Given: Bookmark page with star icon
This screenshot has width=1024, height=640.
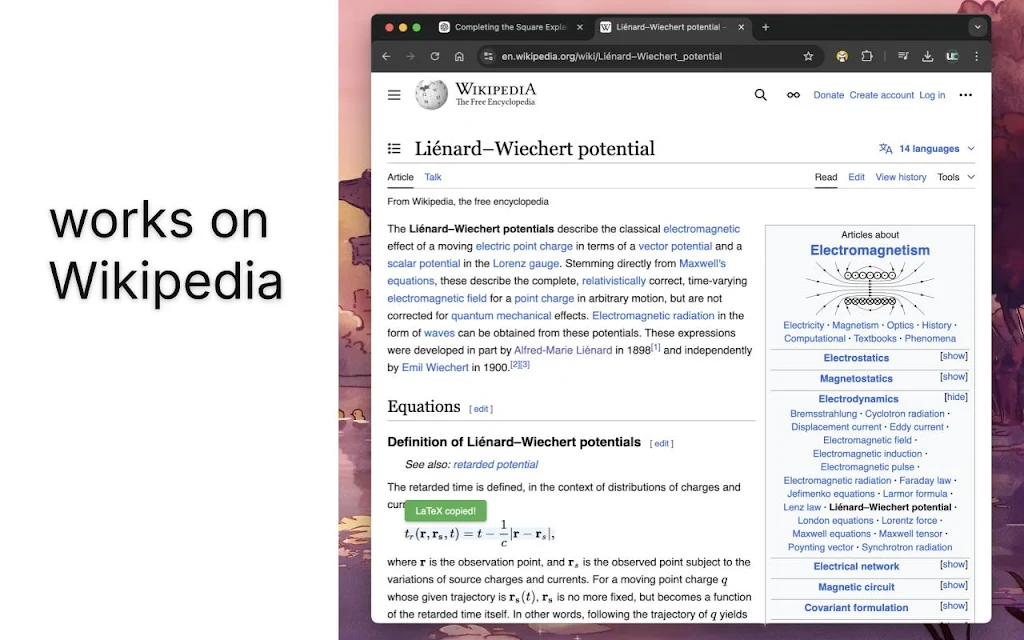Looking at the screenshot, I should [808, 56].
